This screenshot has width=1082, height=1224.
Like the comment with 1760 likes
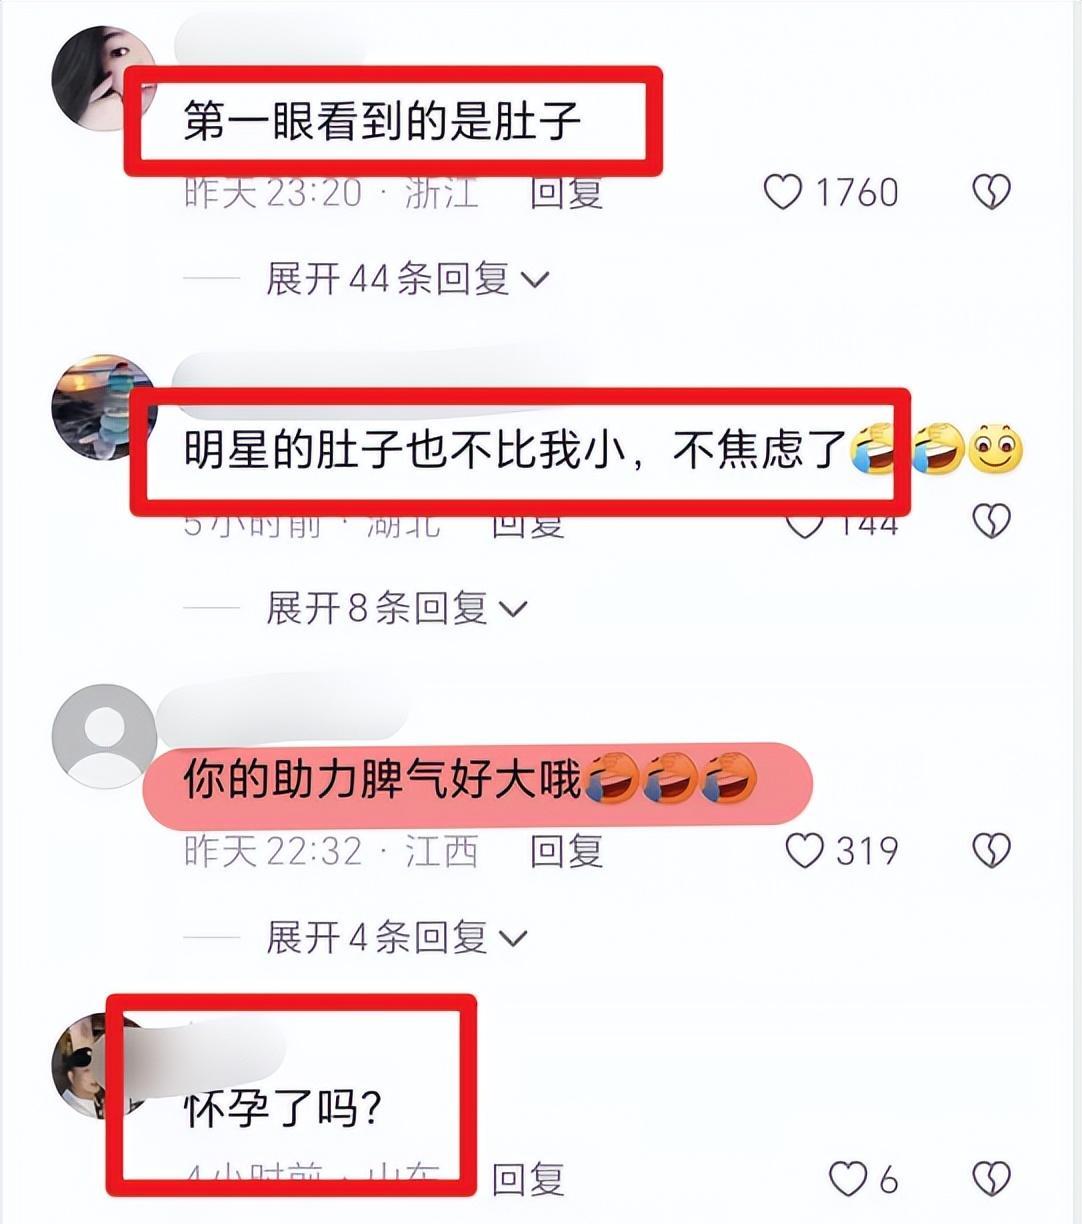[783, 192]
